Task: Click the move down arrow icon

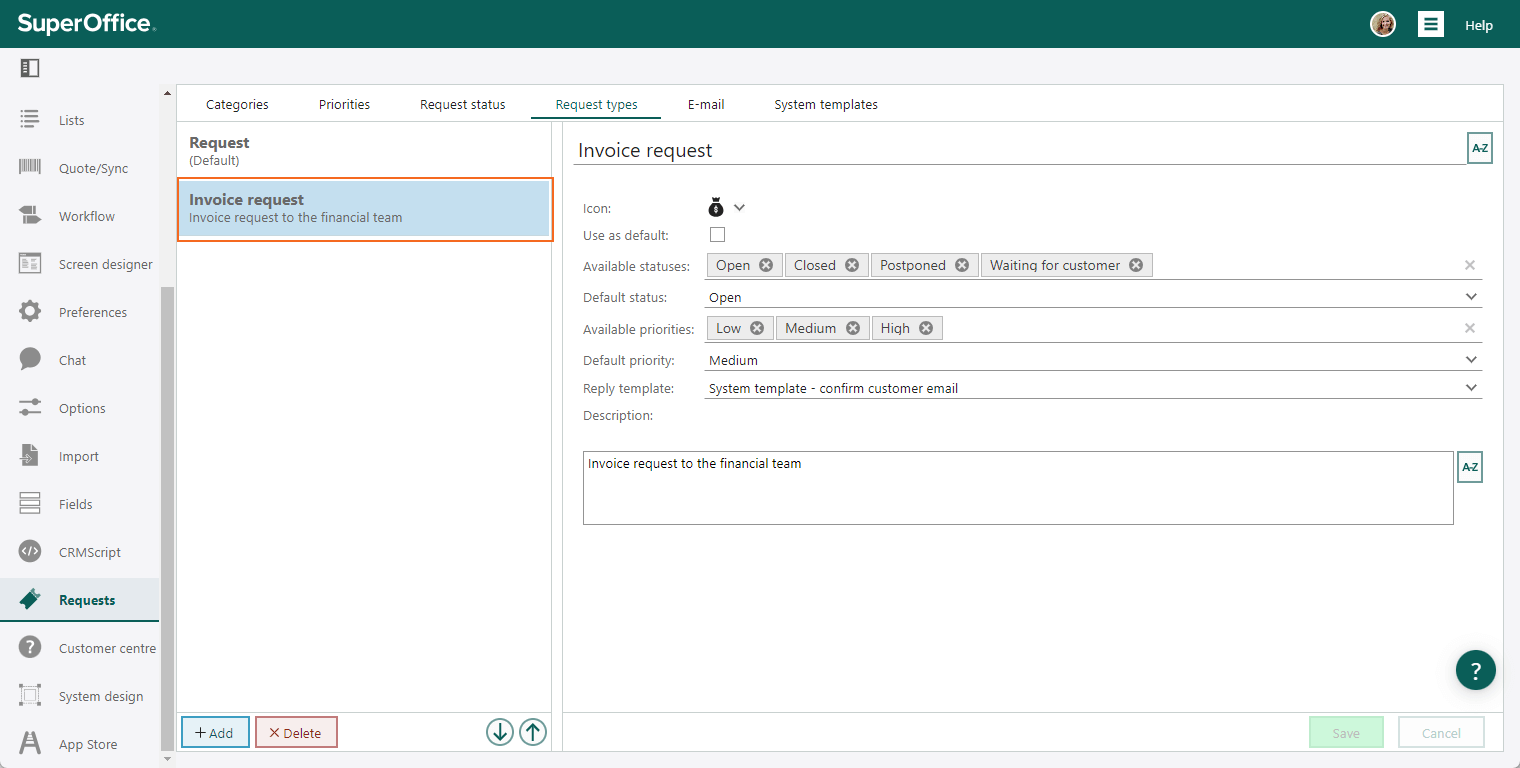Action: pos(500,733)
